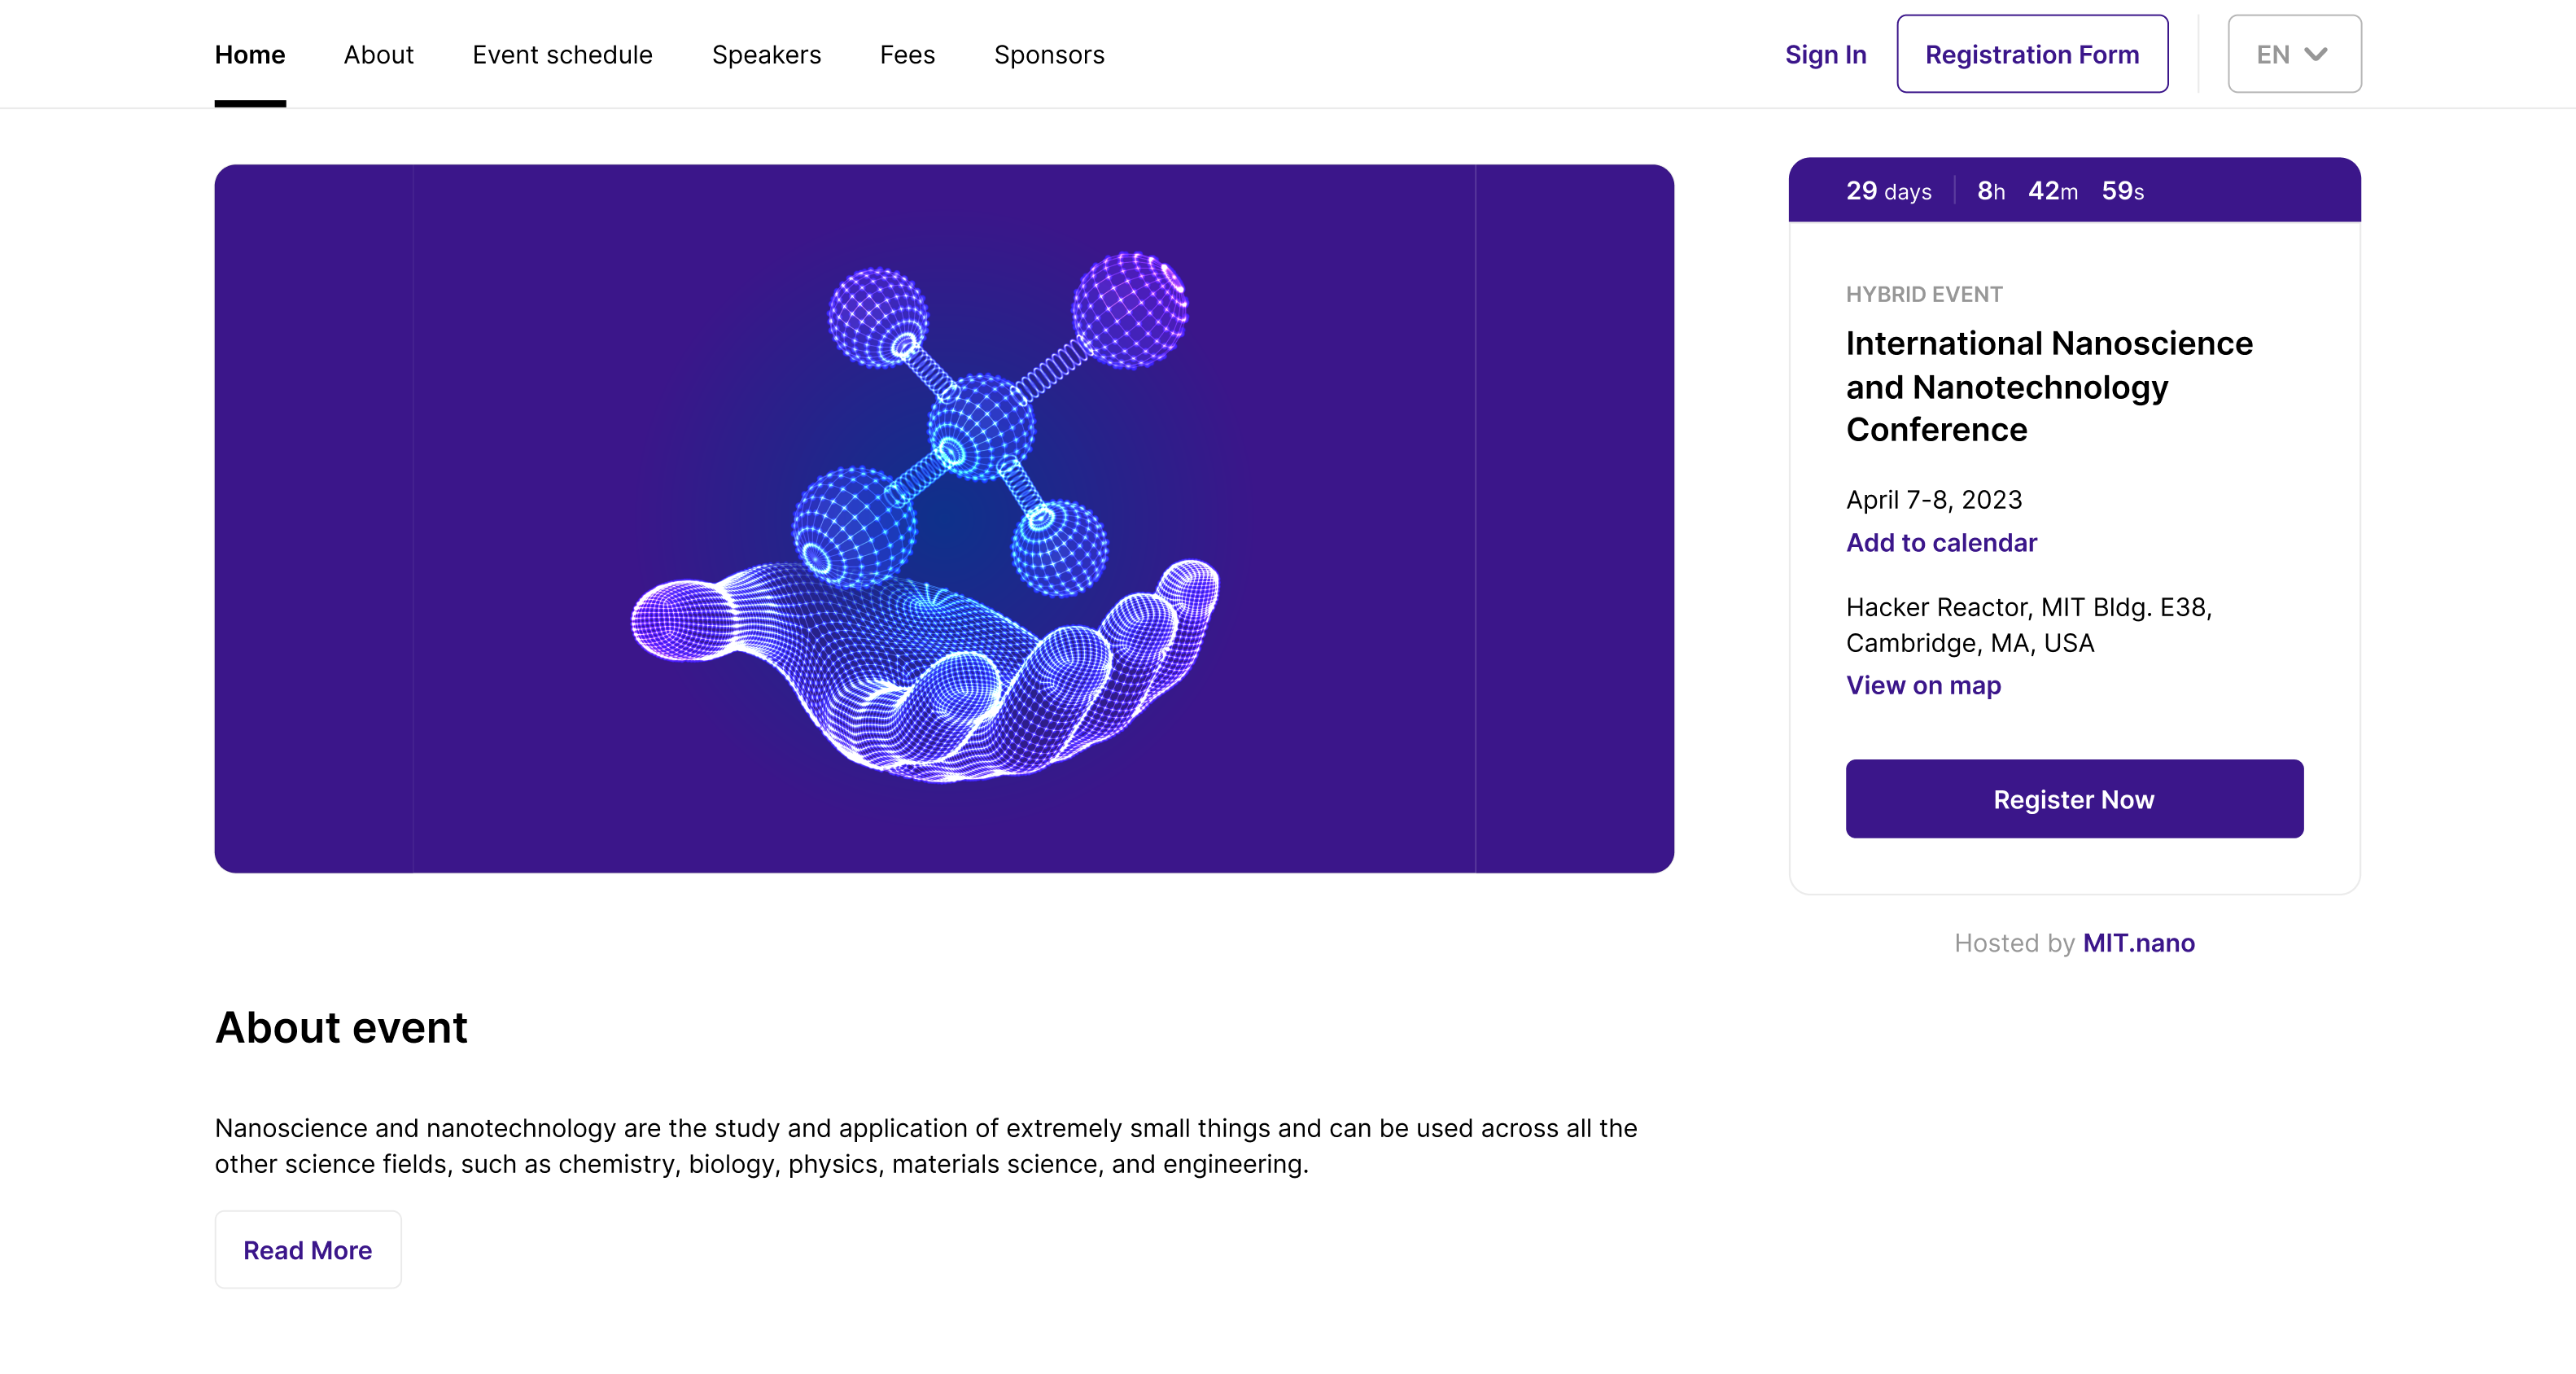2576x1374 pixels.
Task: Click the countdown timer banner
Action: tap(2073, 190)
